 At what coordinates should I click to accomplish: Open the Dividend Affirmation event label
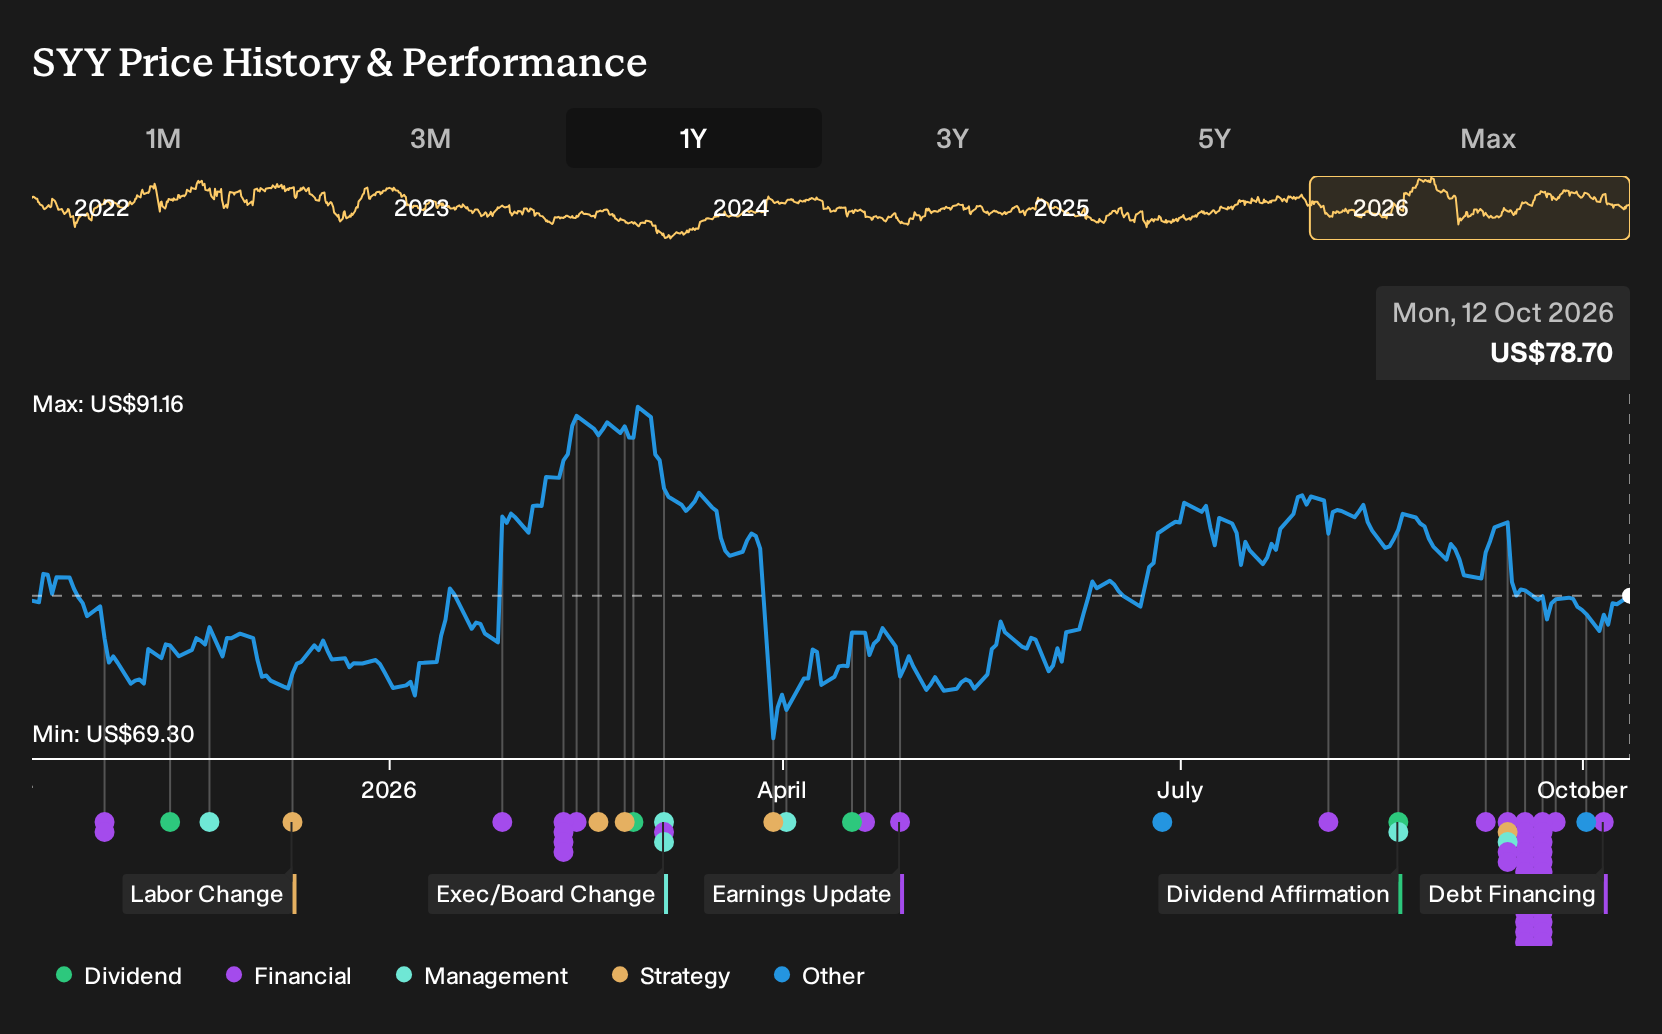pos(1280,894)
